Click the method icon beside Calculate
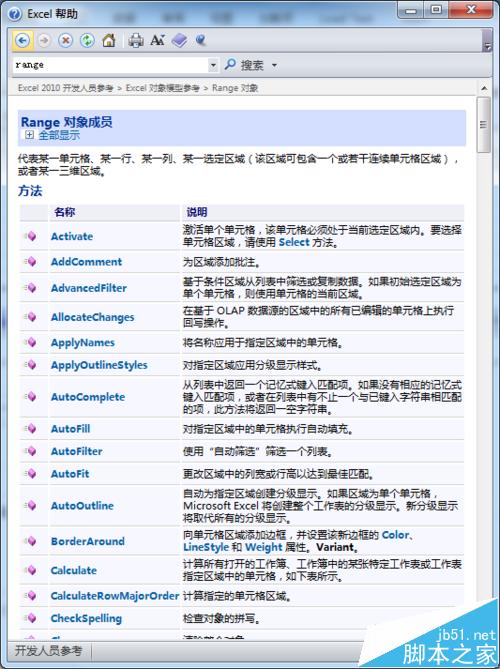Screen dimensions: 500x669 [x=31, y=570]
